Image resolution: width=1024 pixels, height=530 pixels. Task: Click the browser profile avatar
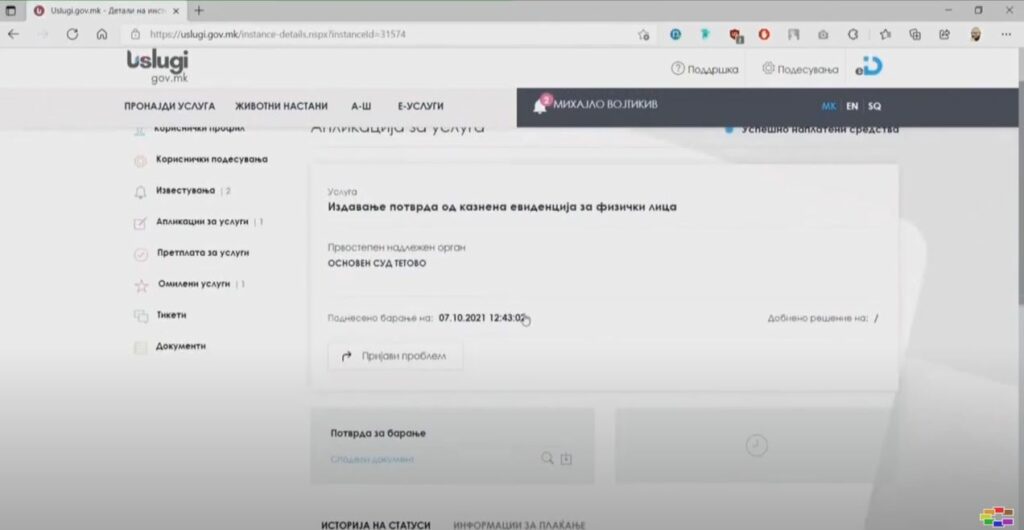point(975,34)
